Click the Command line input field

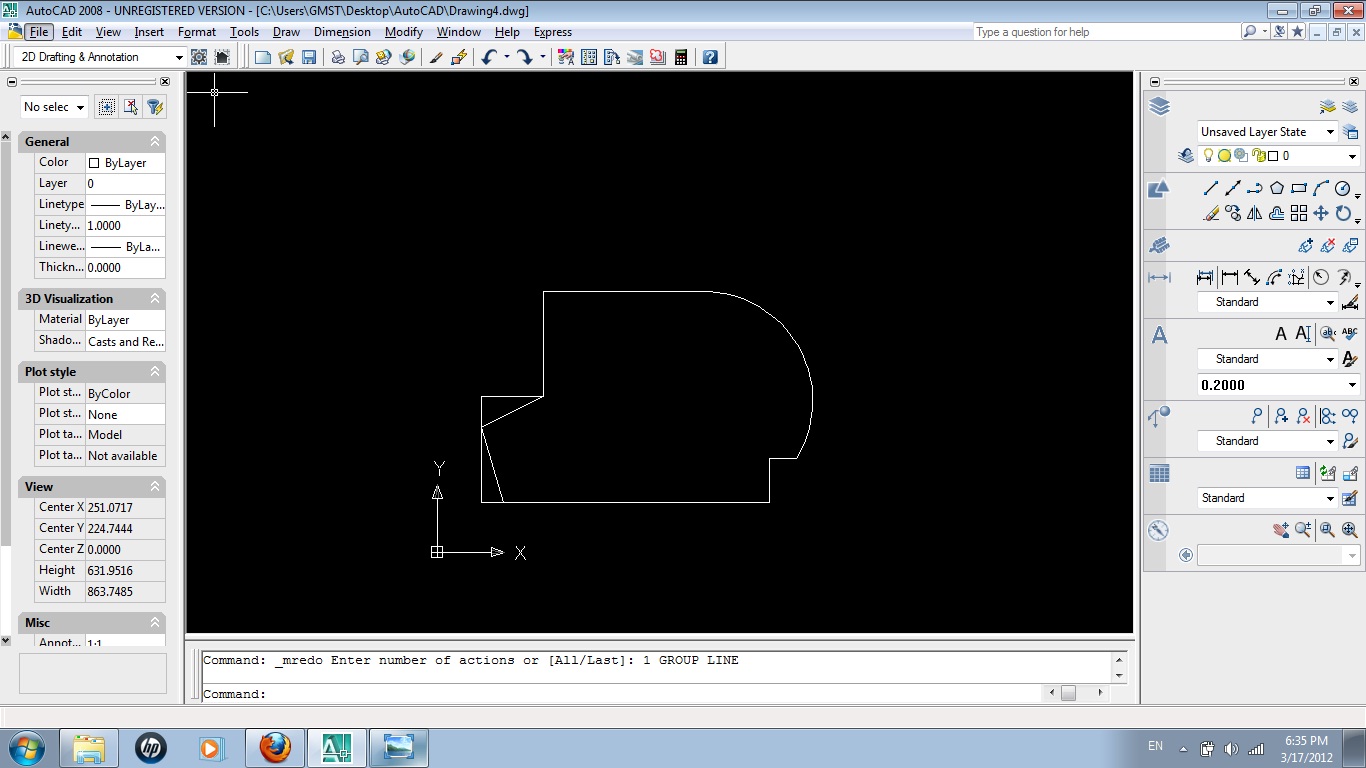[x=655, y=693]
